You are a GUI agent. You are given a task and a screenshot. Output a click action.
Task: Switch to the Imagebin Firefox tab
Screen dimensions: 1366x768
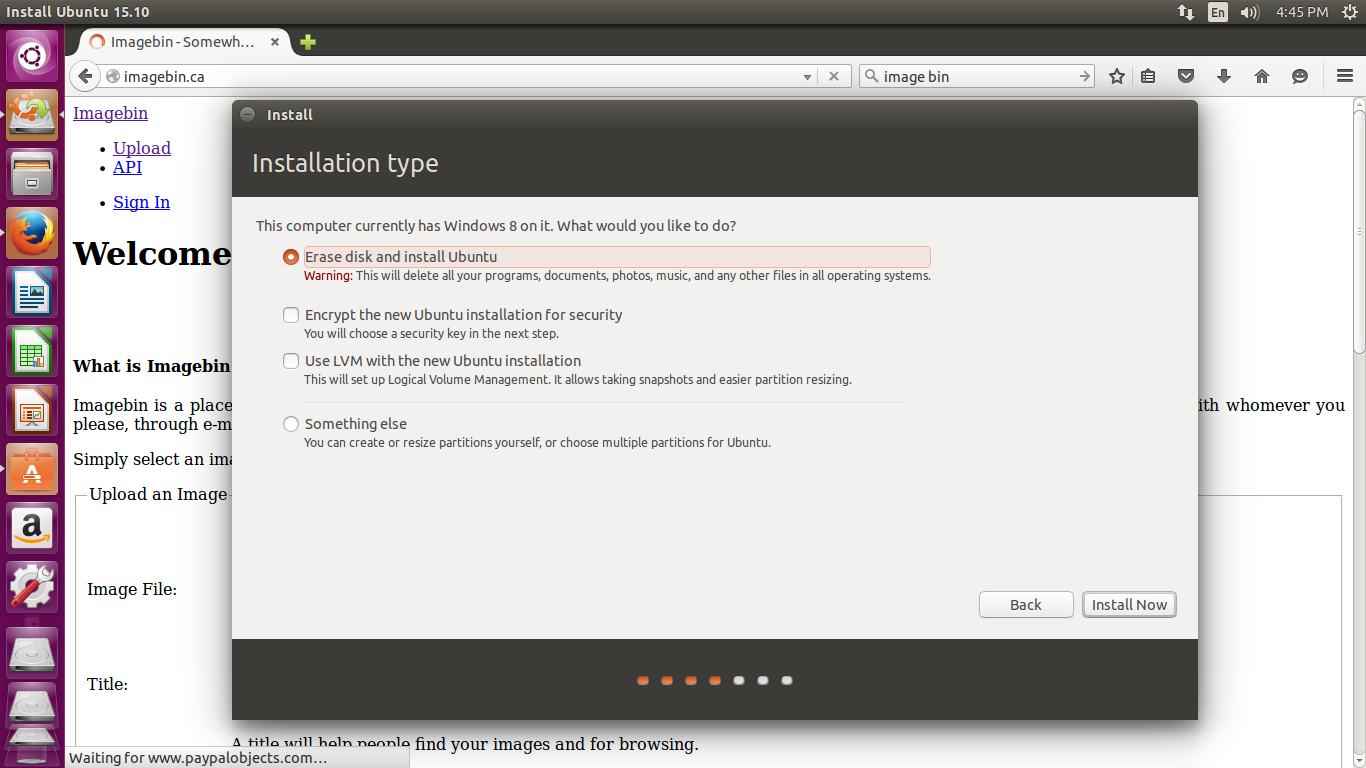pos(181,42)
